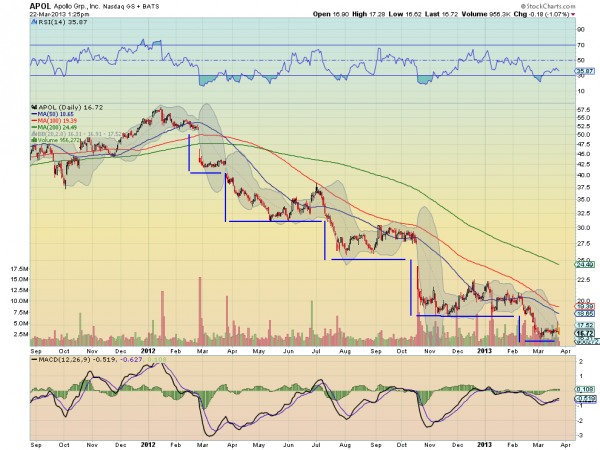
Task: Click the blue 18.65 price tag on right axis
Action: coord(585,313)
